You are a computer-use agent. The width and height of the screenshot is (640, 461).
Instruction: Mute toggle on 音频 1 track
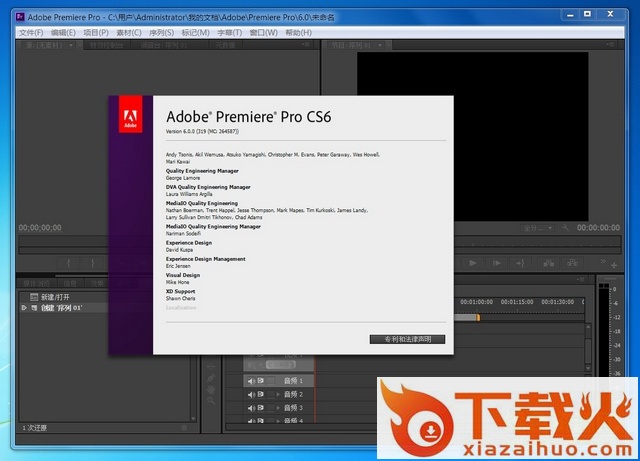point(251,381)
